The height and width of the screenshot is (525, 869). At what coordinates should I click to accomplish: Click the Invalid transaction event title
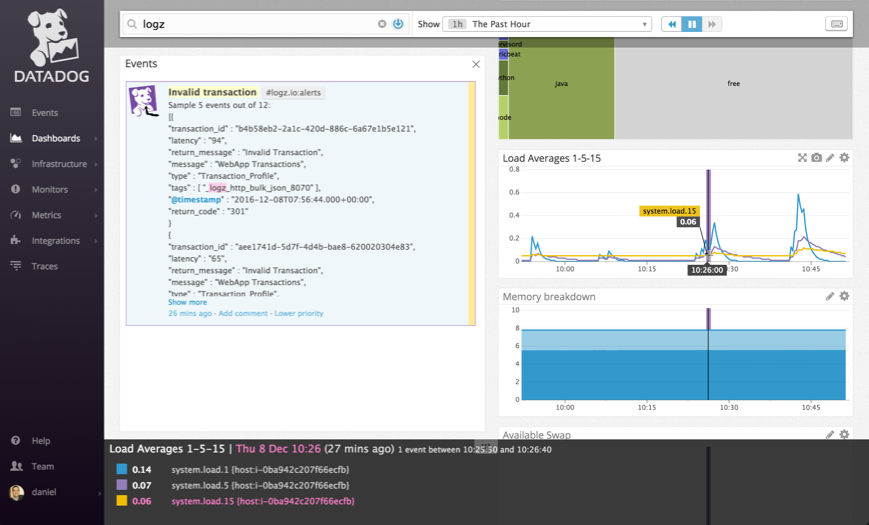(212, 92)
